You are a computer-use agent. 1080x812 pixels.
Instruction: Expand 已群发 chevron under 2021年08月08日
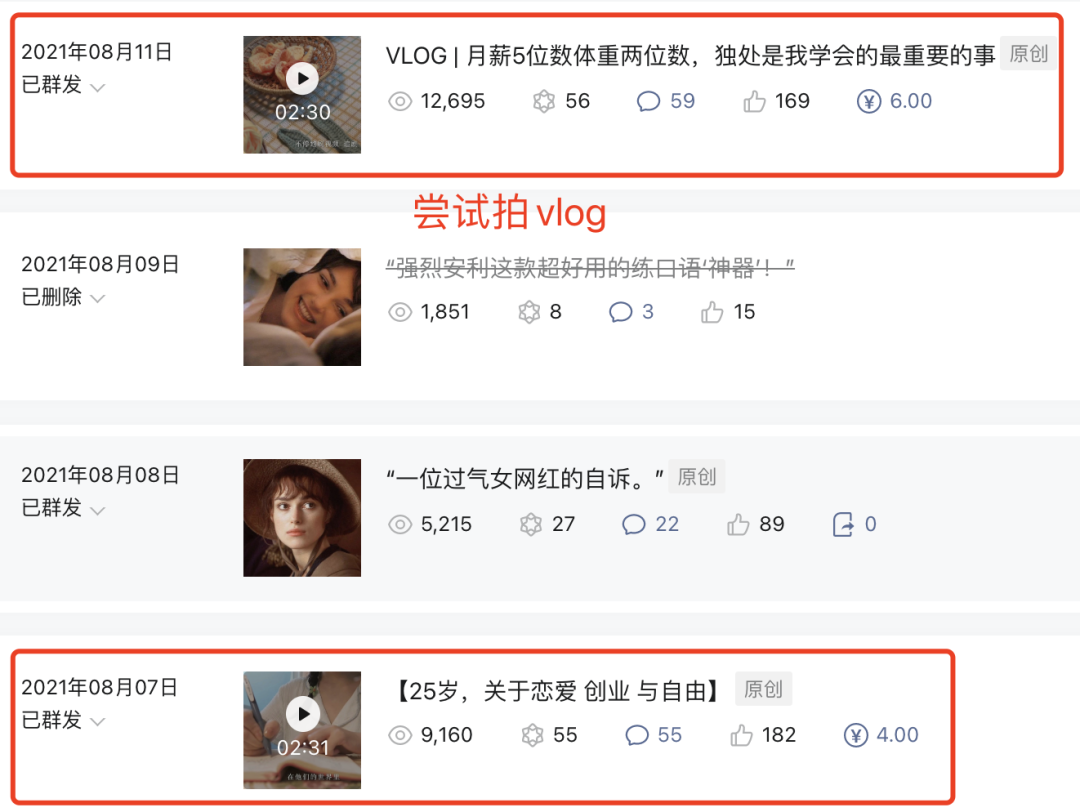pos(98,510)
